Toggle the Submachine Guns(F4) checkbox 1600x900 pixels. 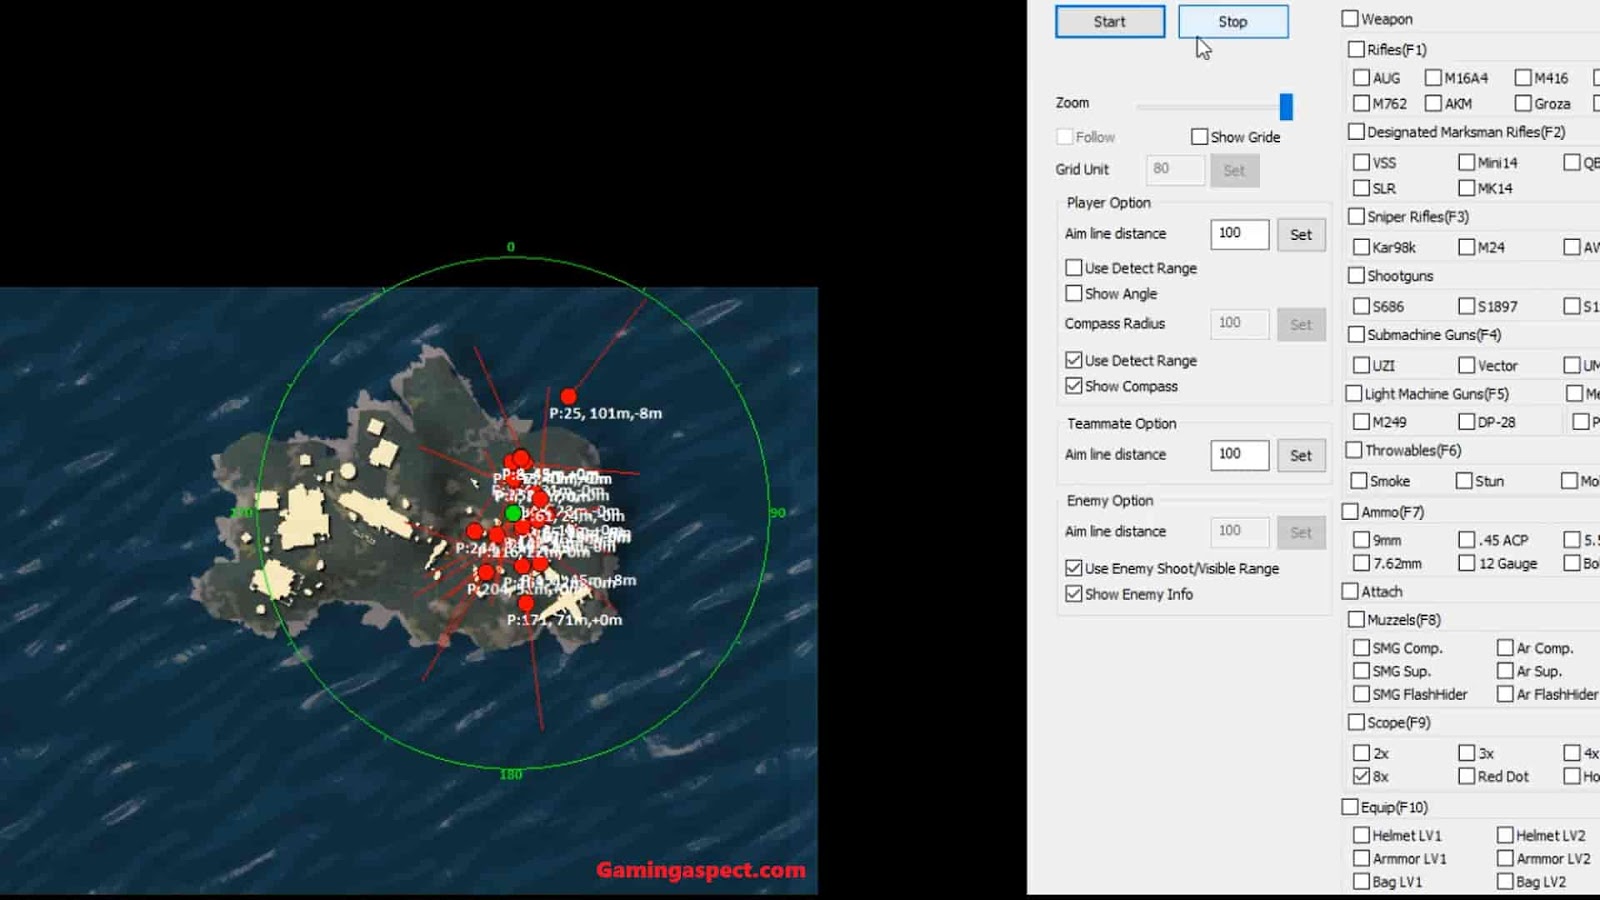1357,334
